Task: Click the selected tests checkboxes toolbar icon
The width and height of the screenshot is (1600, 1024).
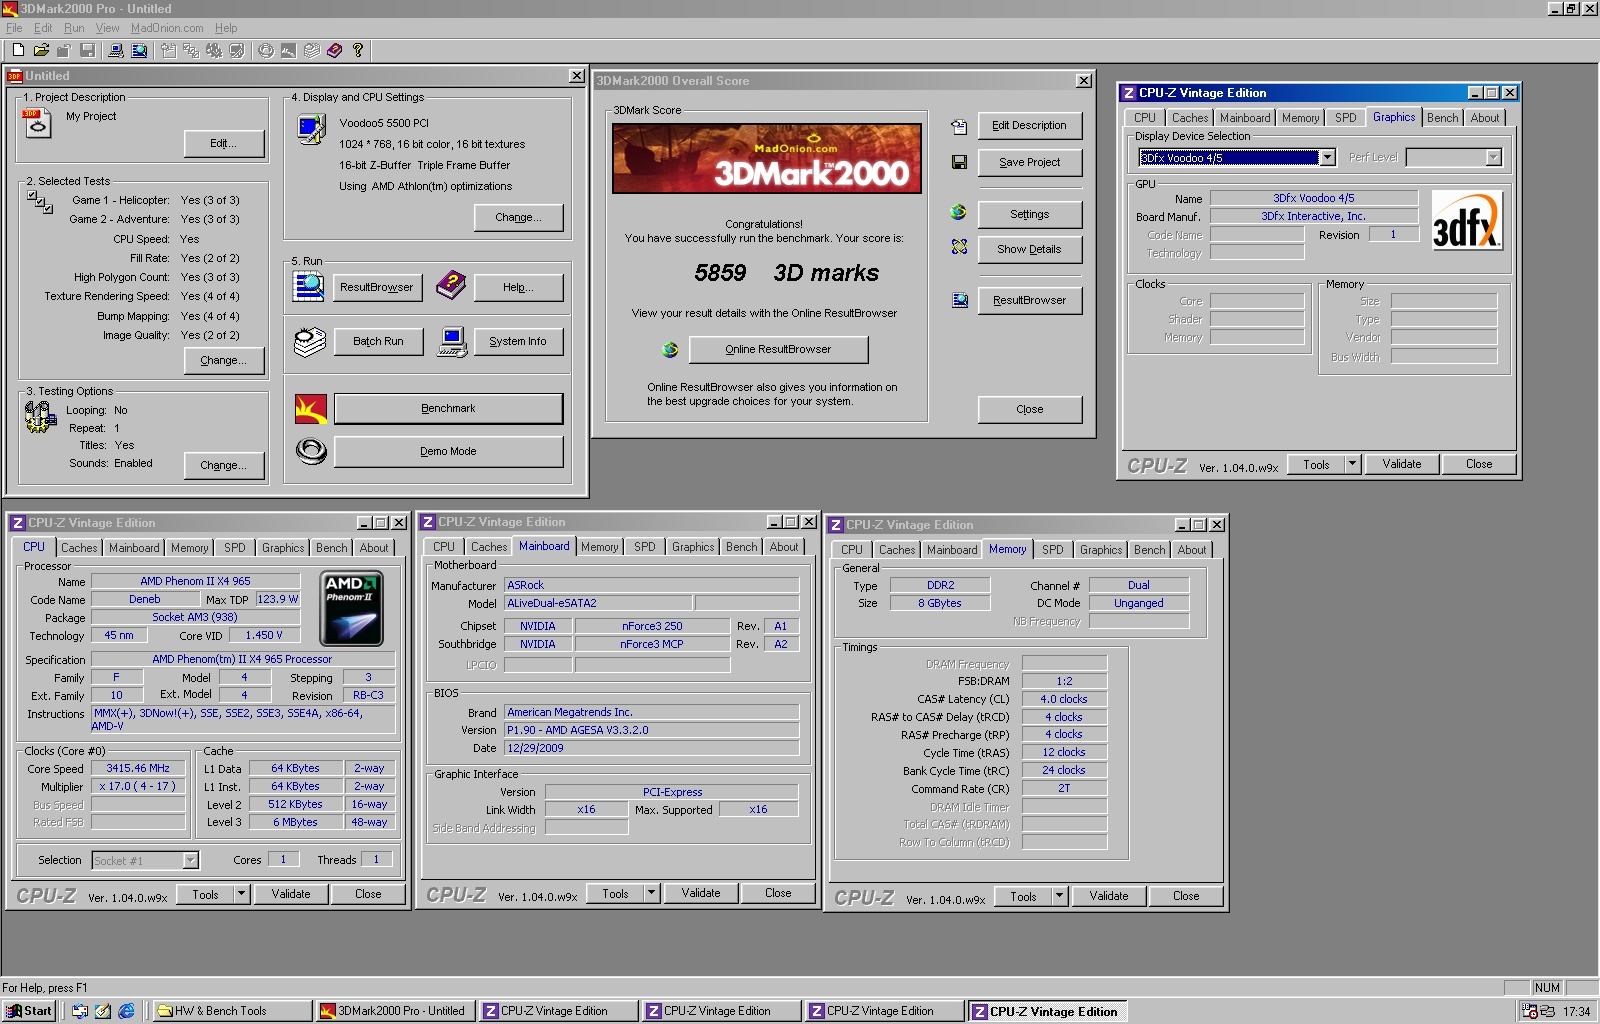Action: tap(191, 50)
